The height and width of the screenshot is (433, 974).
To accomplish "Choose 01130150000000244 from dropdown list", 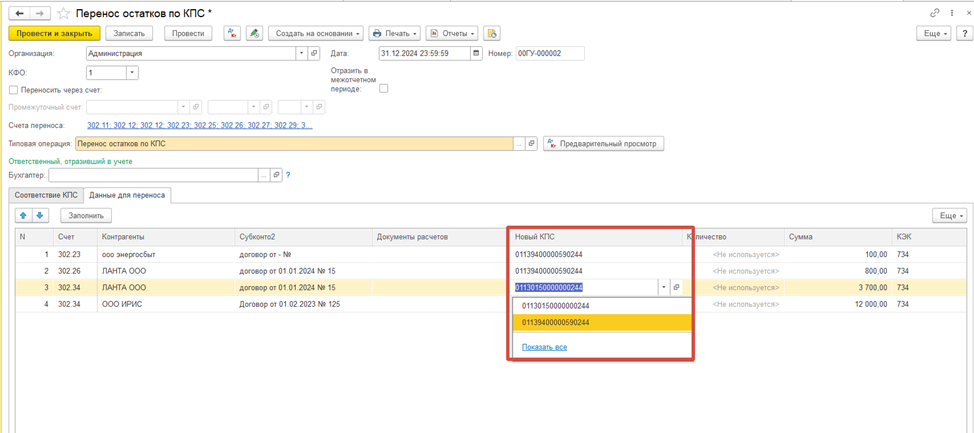I will 602,306.
